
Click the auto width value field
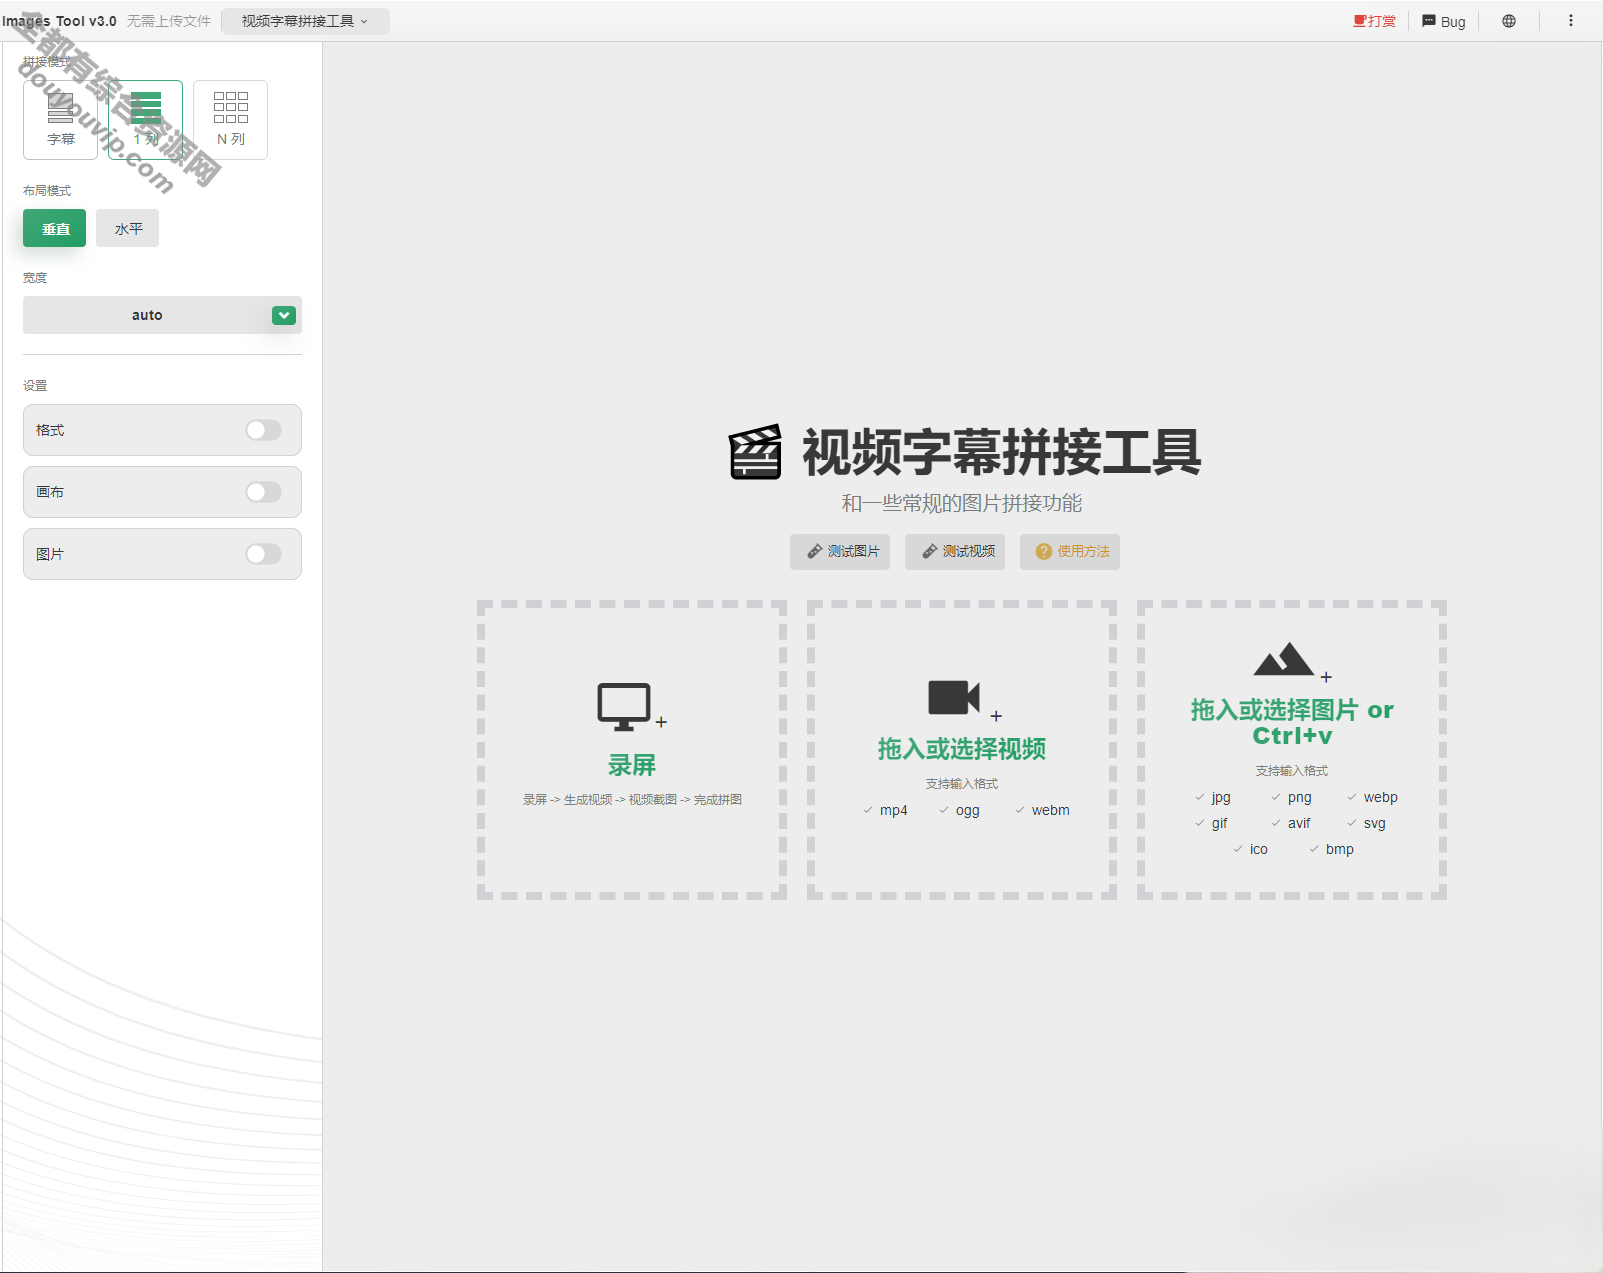(147, 315)
